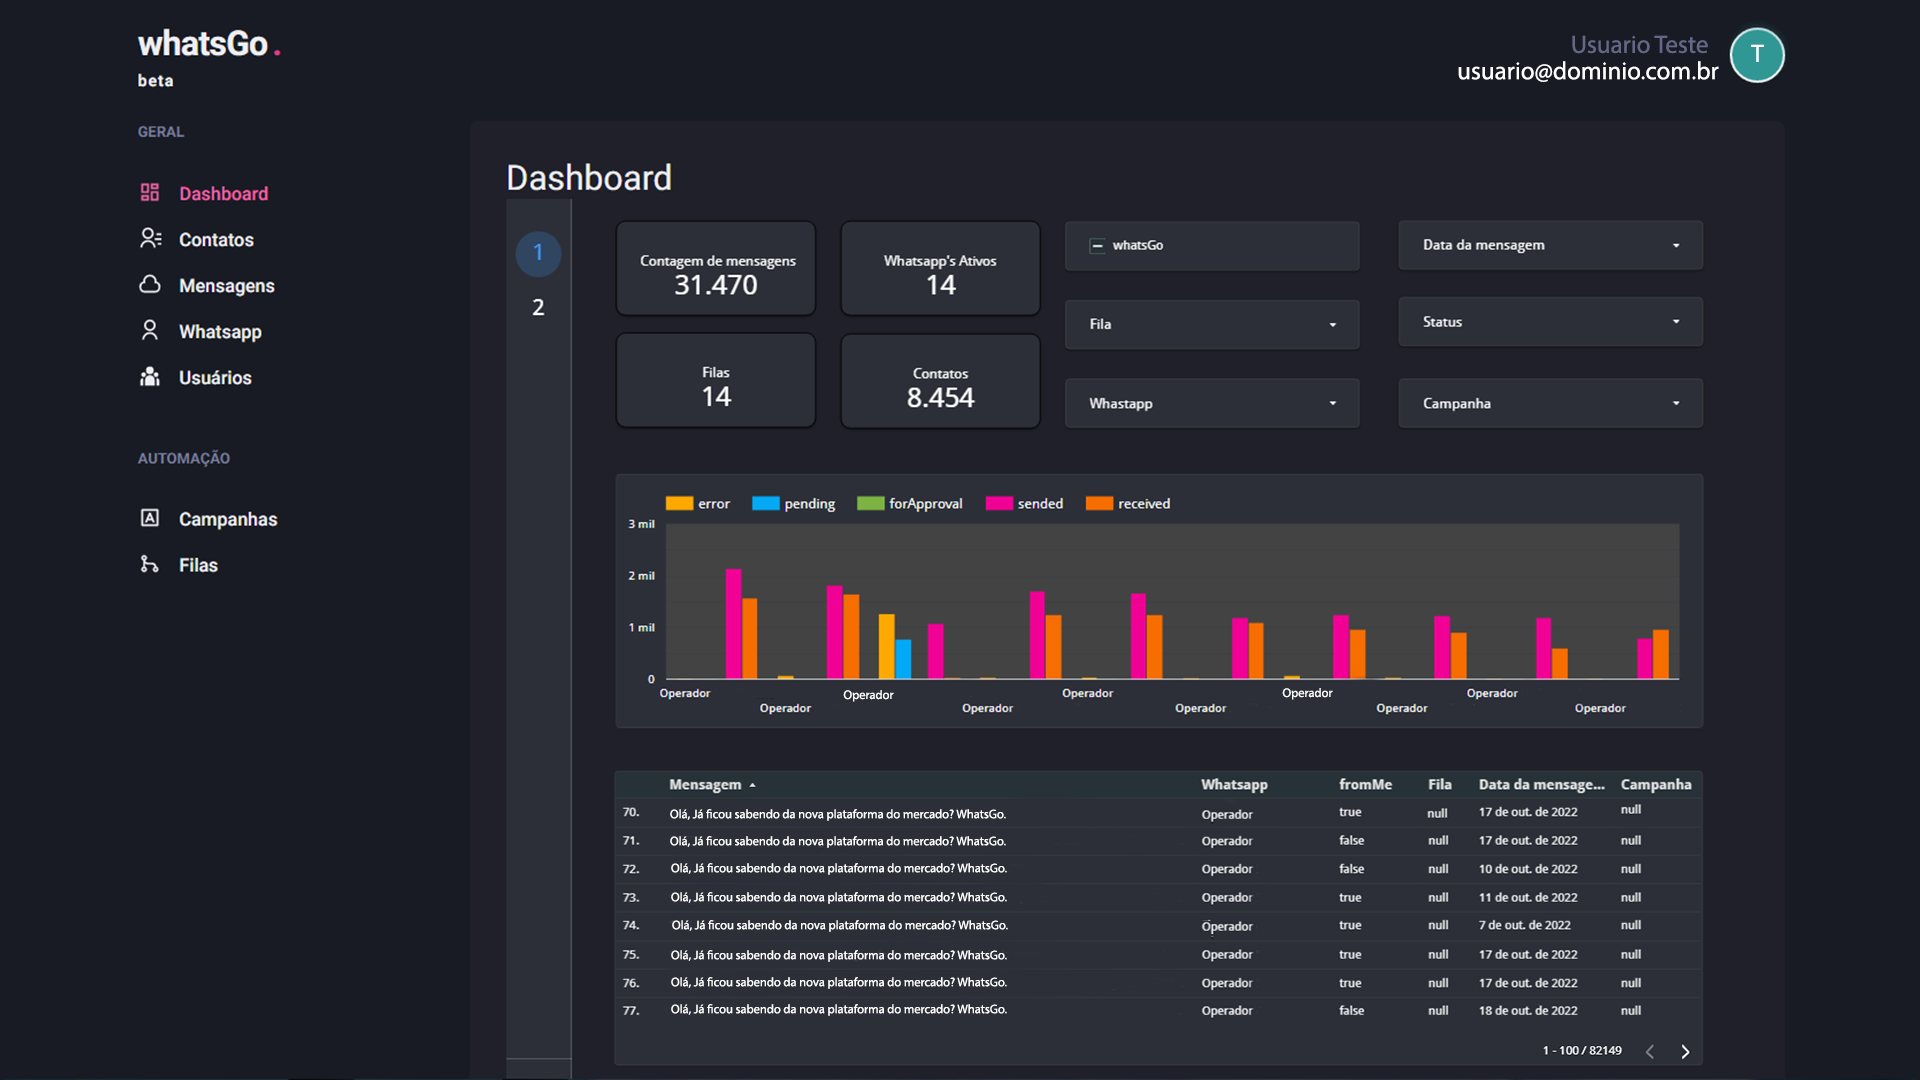Expand the Fila filter dropdown
This screenshot has height=1080, width=1920.
coord(1212,324)
